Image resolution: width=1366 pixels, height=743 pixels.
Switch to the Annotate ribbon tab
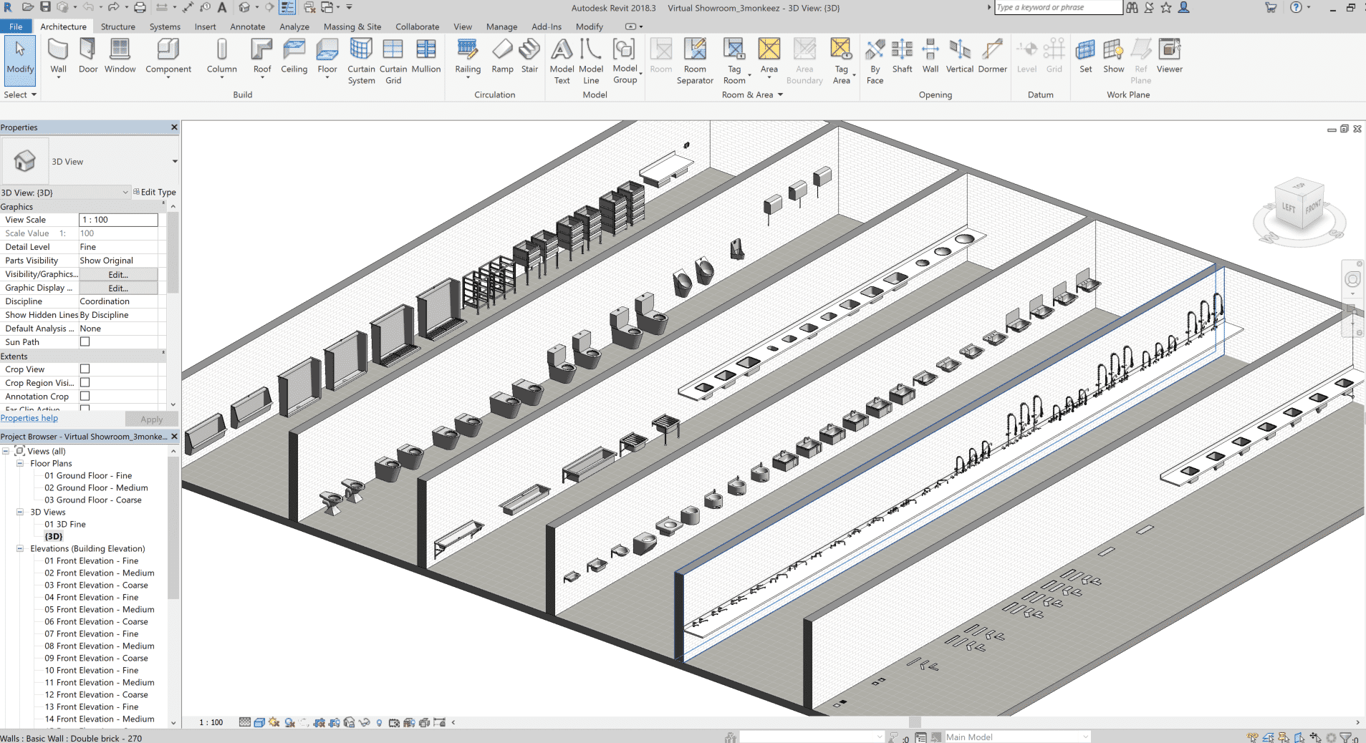(247, 27)
